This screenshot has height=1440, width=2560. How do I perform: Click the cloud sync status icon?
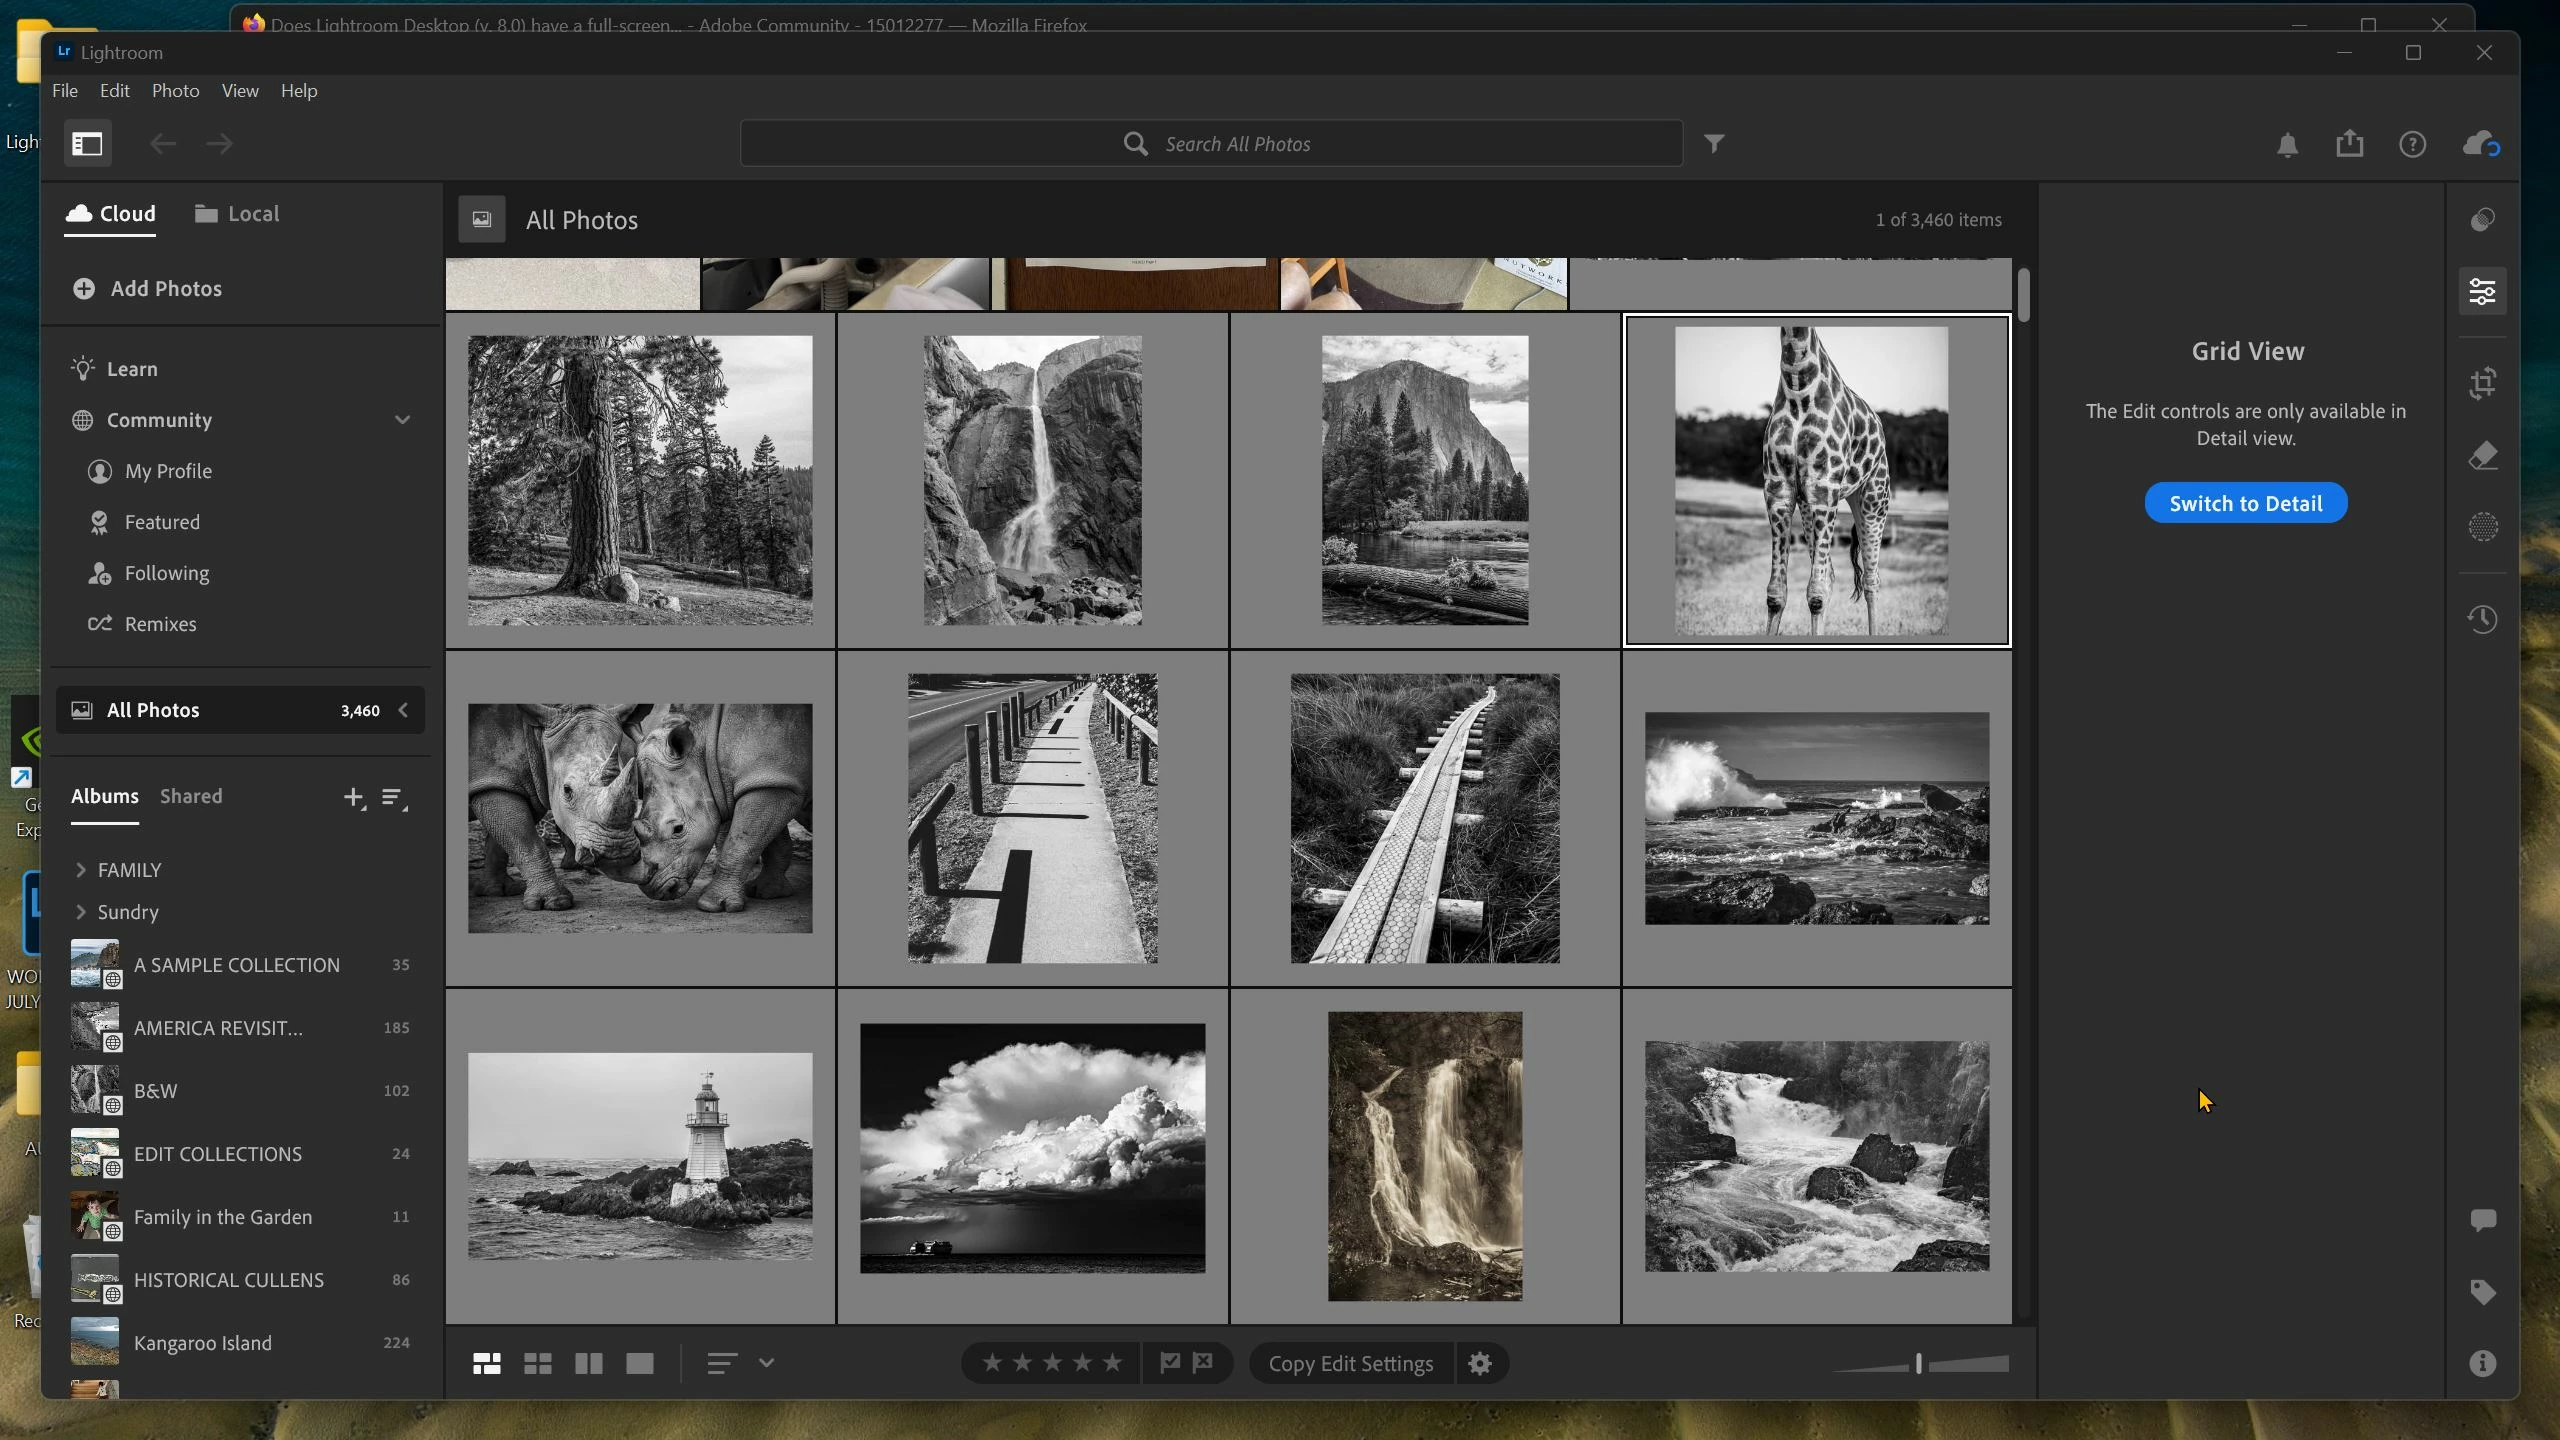(x=2481, y=144)
